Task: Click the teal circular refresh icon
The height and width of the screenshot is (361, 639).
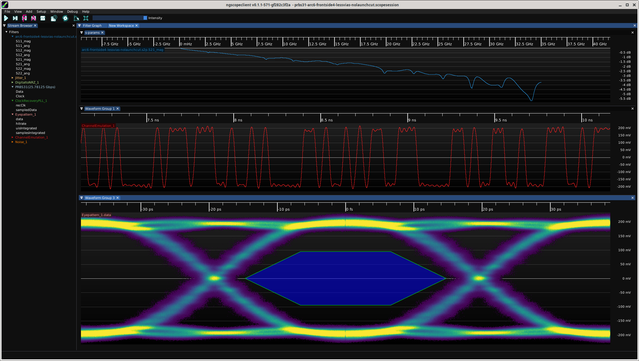Action: tap(65, 18)
